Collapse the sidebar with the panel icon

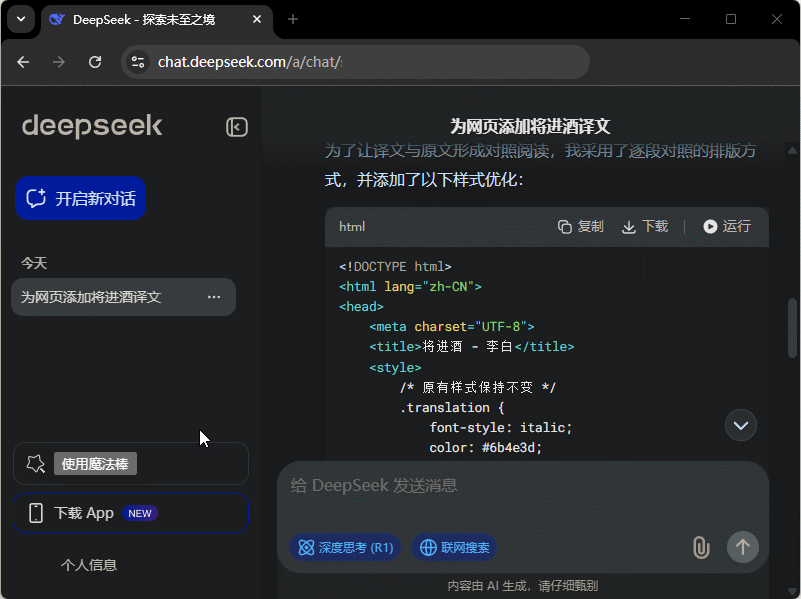coord(236,127)
